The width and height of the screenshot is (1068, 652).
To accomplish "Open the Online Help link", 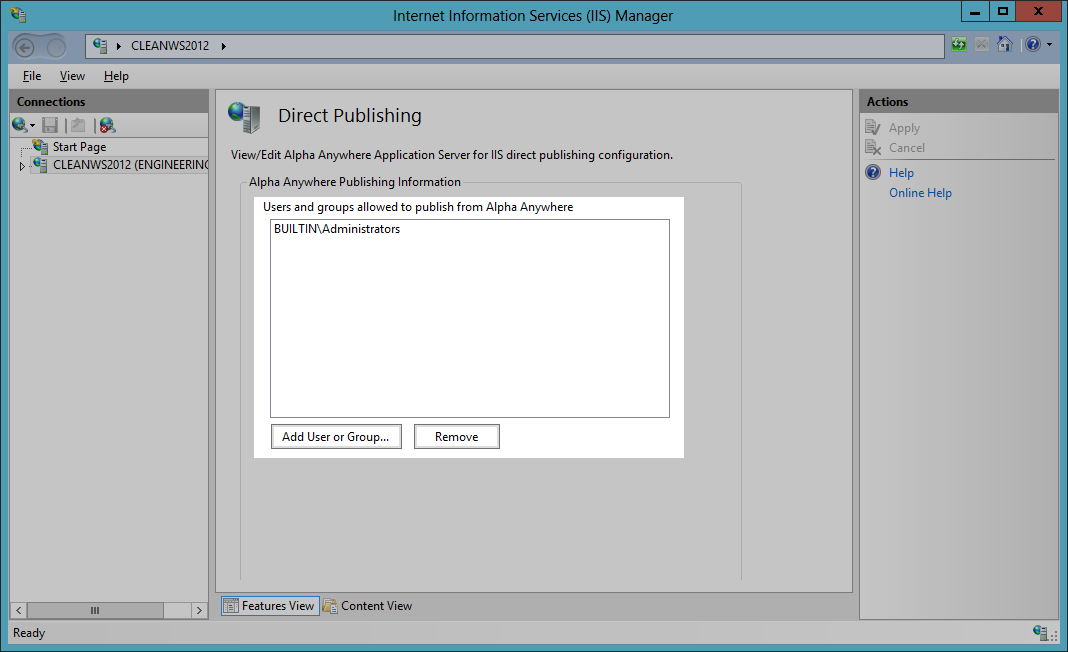I will coord(920,193).
